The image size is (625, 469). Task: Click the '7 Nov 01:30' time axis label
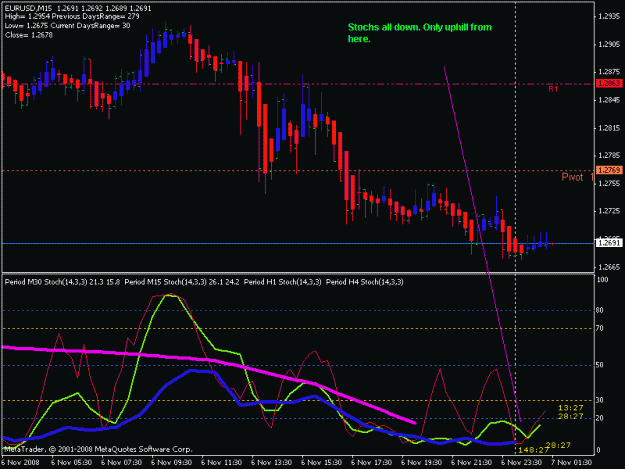(572, 463)
